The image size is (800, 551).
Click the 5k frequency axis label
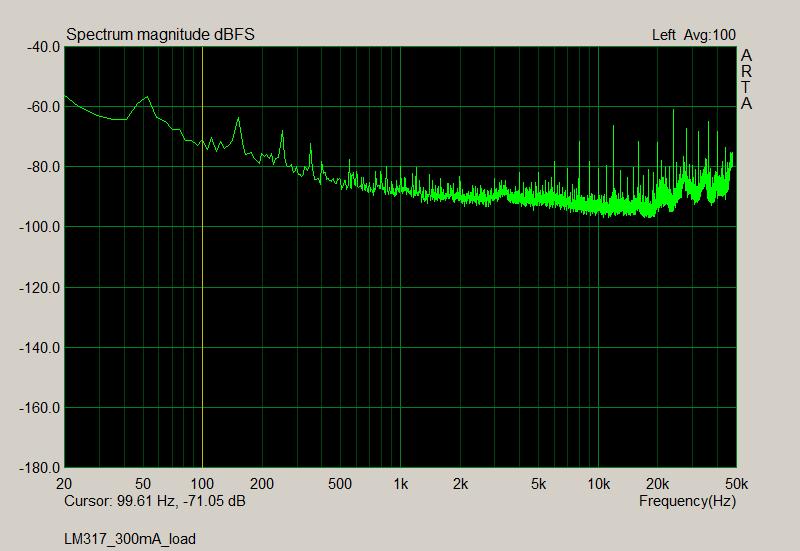(x=539, y=483)
